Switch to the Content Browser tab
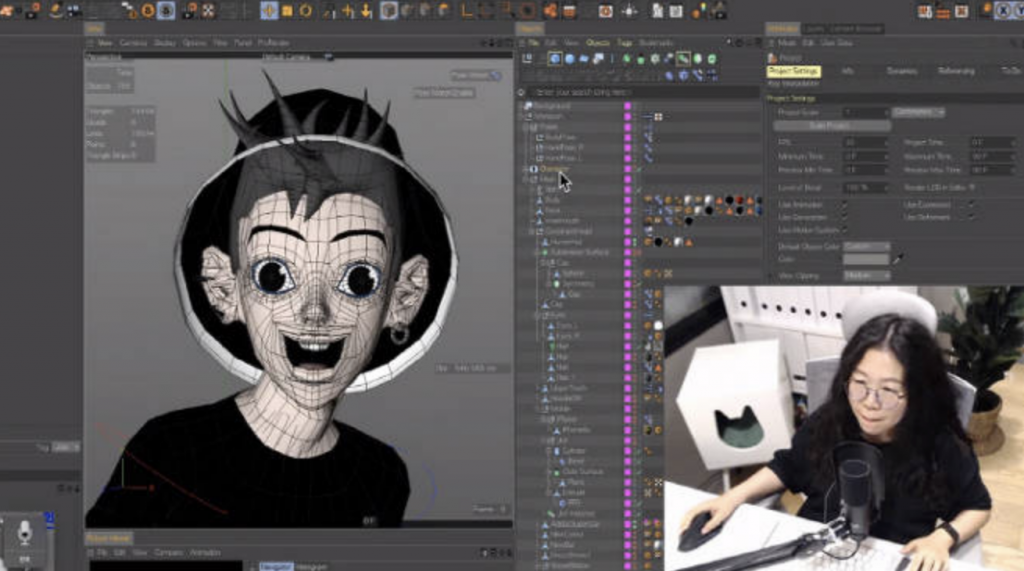The height and width of the screenshot is (571, 1024). pyautogui.click(x=856, y=29)
